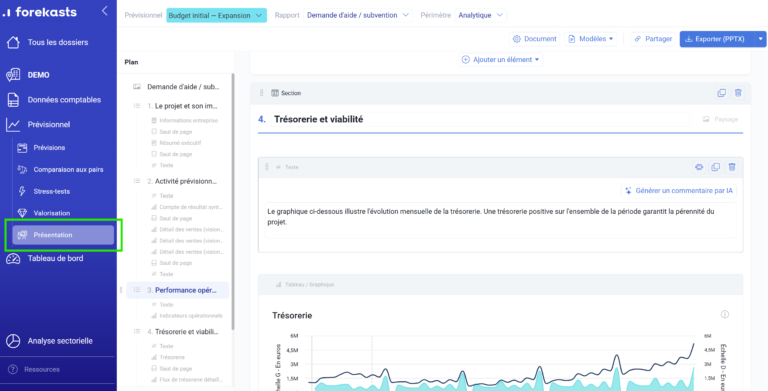
Task: Open Ajouter un élément menu
Action: 501,60
